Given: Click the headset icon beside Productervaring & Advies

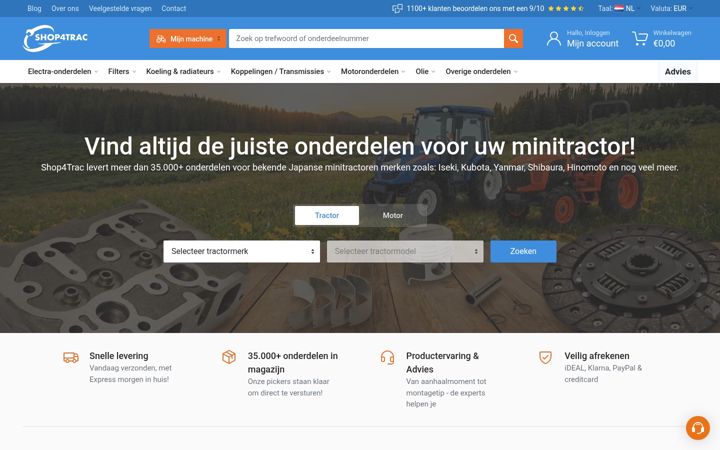Looking at the screenshot, I should (x=387, y=357).
